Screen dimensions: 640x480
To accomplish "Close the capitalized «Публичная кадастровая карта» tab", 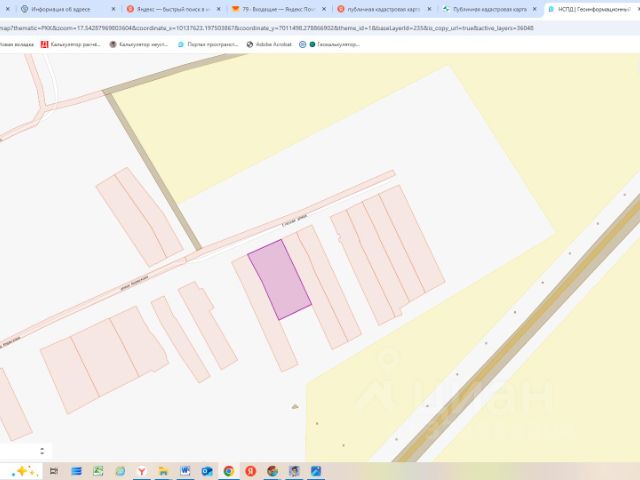I will (535, 9).
